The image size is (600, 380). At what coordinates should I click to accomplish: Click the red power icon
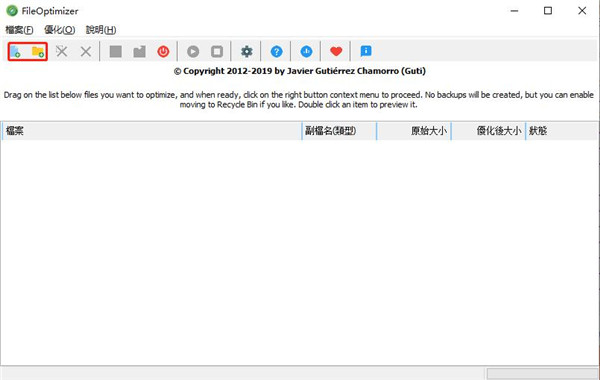(163, 51)
